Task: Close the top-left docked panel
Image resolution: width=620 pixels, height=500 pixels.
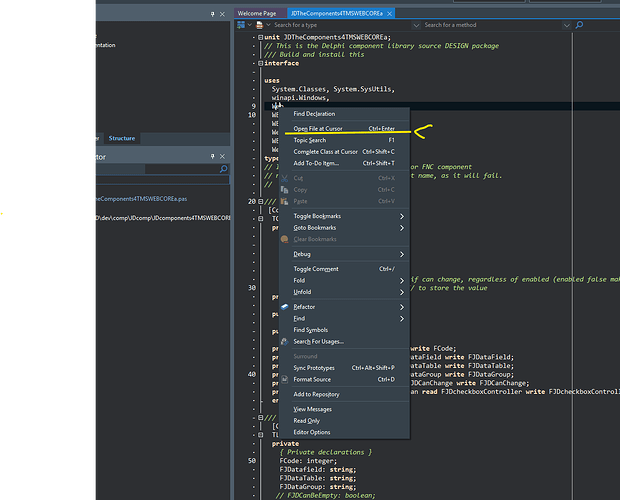Action: (223, 13)
